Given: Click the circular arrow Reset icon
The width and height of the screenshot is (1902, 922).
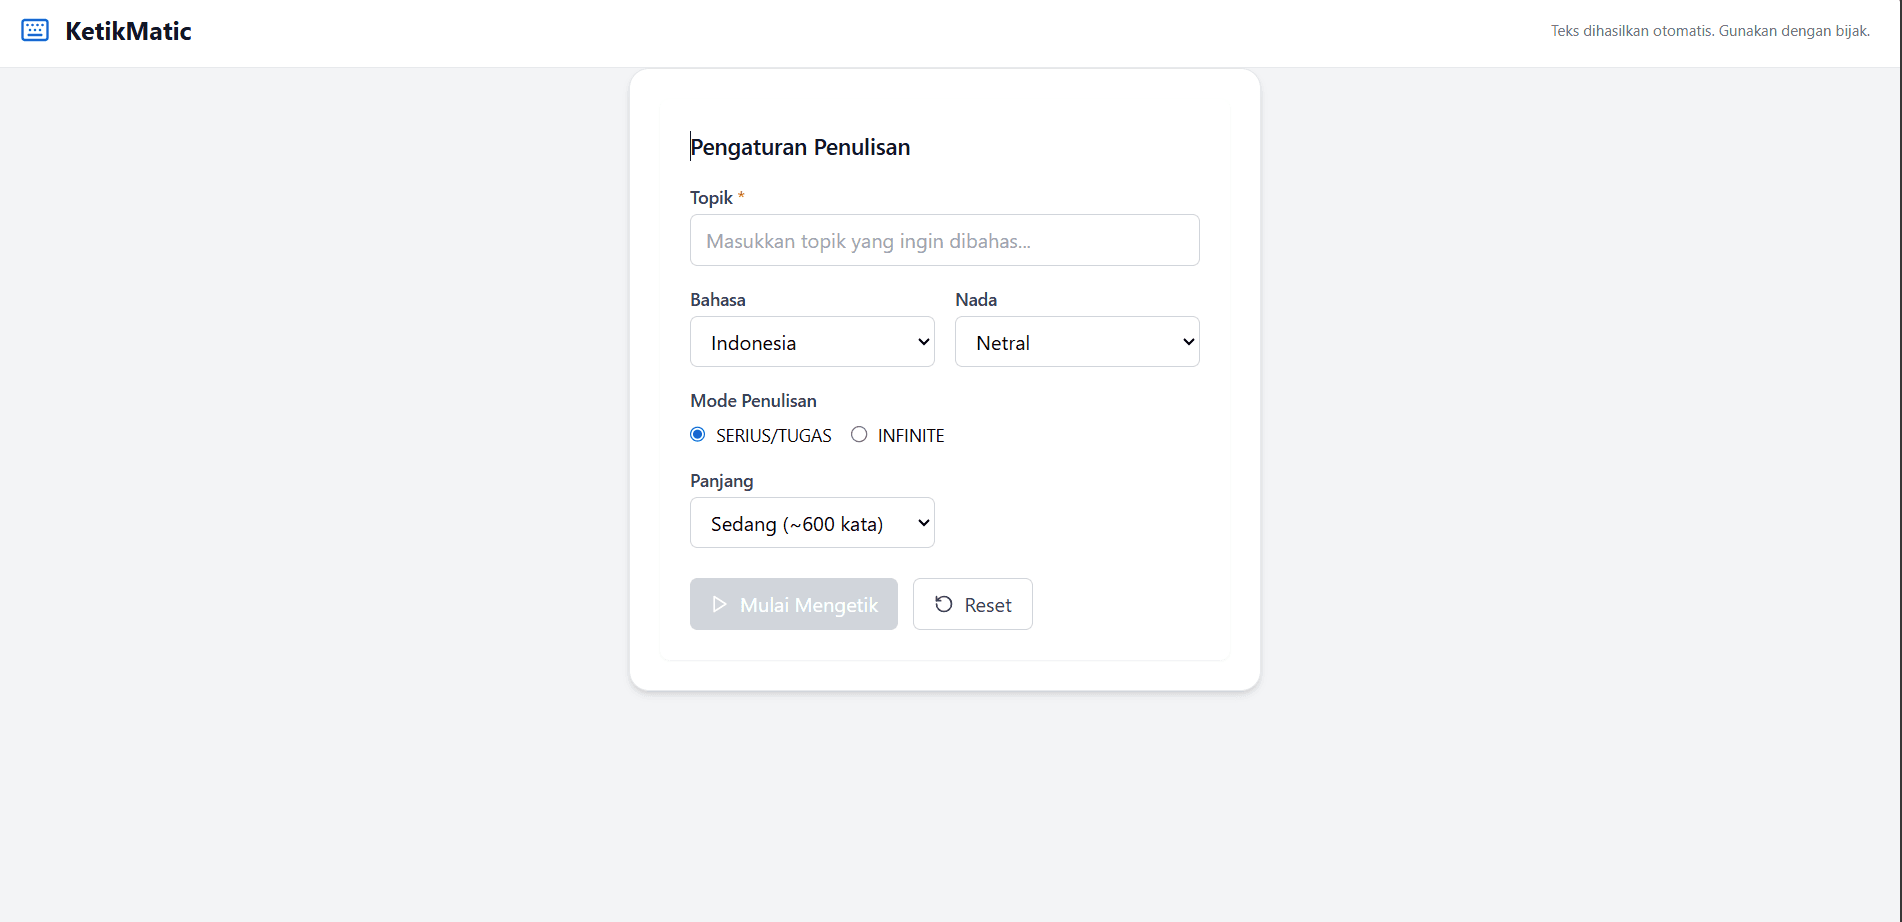Looking at the screenshot, I should click(x=943, y=604).
